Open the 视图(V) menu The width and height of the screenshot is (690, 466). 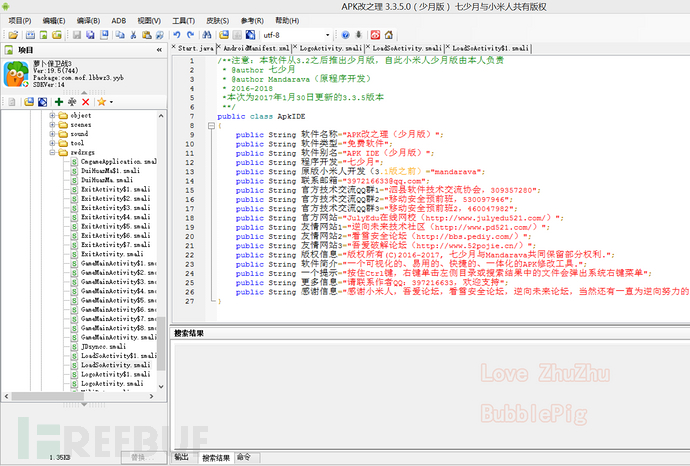click(x=149, y=21)
